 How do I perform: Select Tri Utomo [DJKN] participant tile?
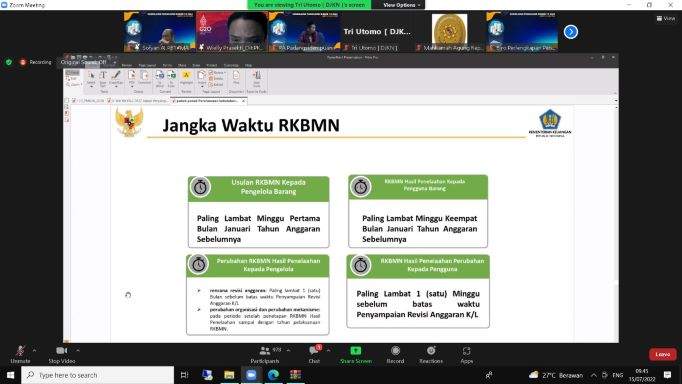click(x=377, y=32)
